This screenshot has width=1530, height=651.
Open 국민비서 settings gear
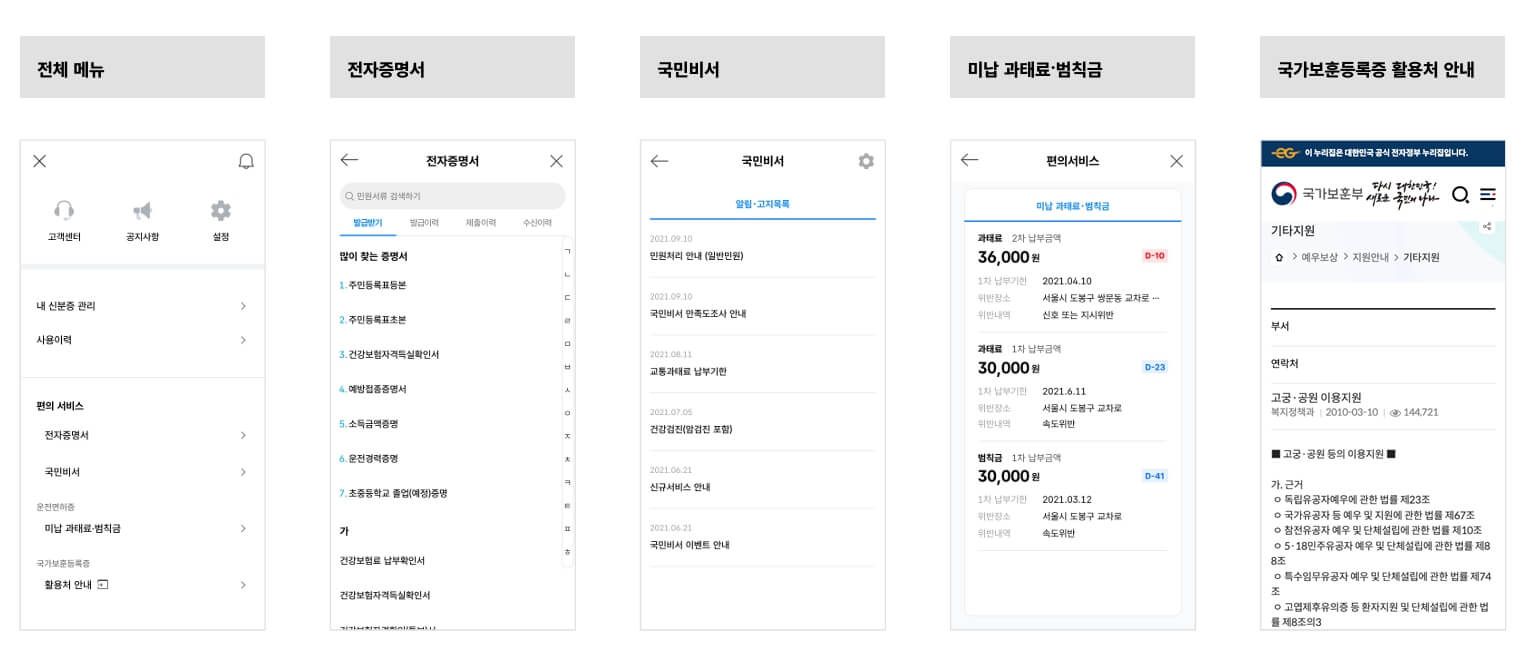coord(866,161)
